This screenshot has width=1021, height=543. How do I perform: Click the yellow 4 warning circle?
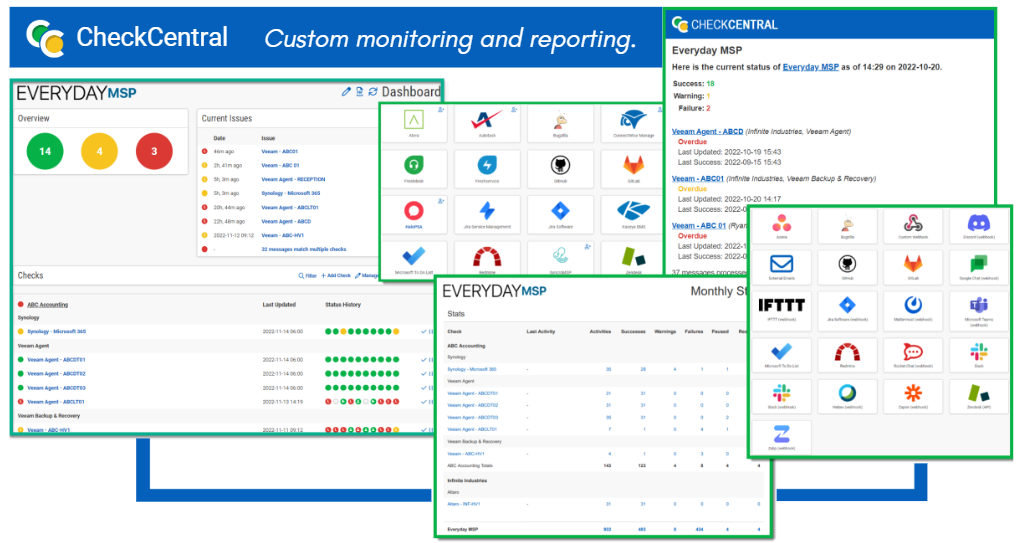(x=100, y=151)
